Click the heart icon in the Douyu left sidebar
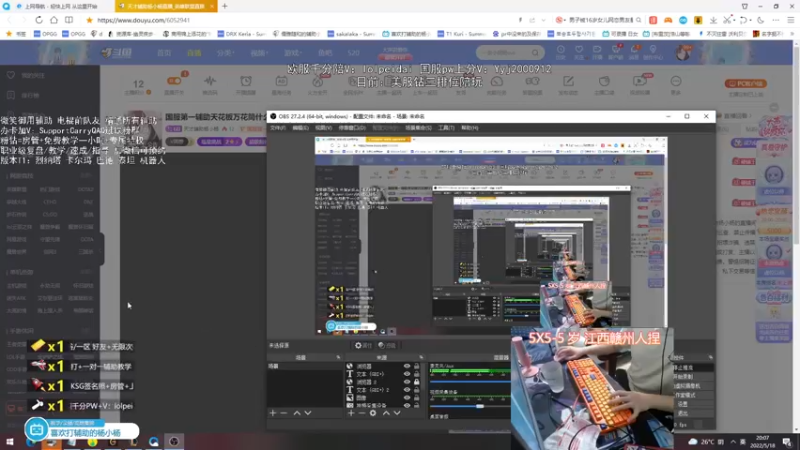Screen dimensions: 800x450 point(11,75)
